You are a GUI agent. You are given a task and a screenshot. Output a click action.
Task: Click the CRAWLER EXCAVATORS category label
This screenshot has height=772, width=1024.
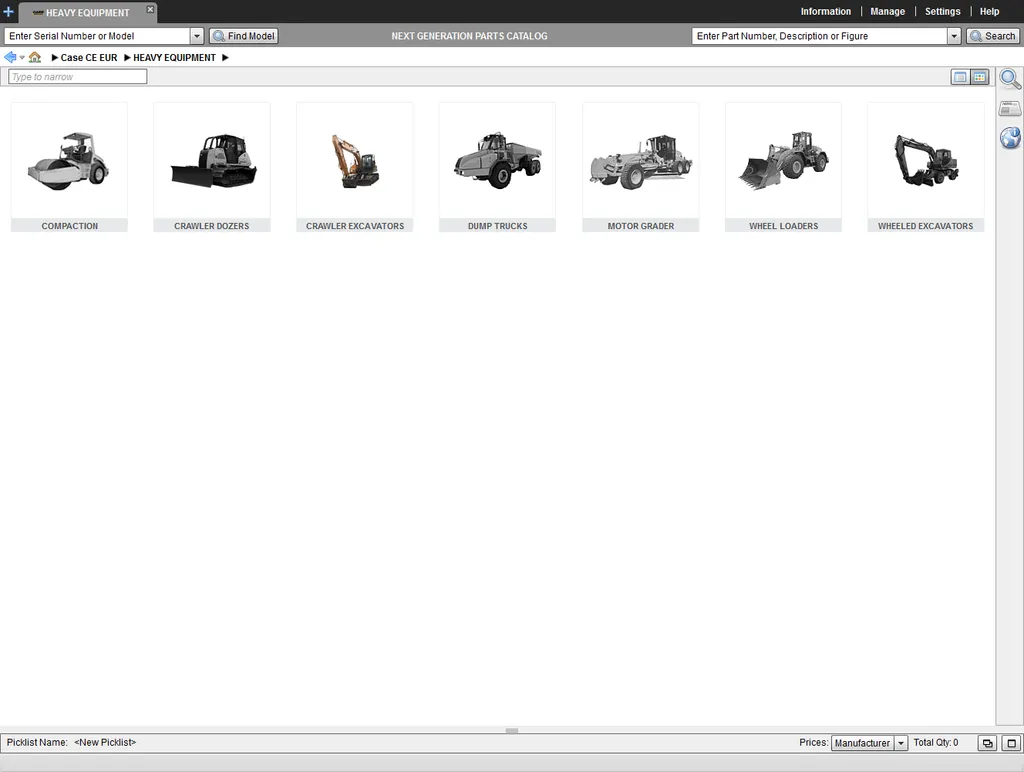click(x=355, y=226)
